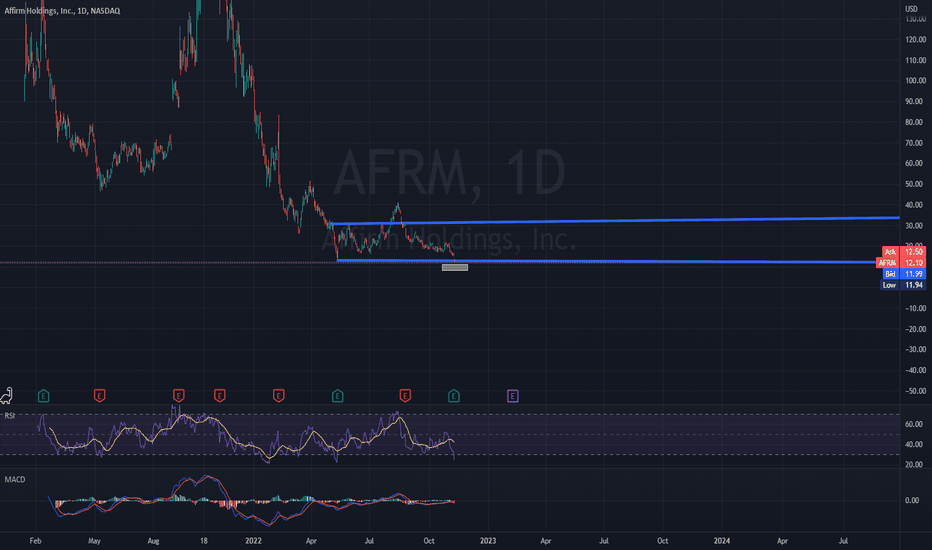Click the AFRM 12.10 last price label

click(x=901, y=263)
